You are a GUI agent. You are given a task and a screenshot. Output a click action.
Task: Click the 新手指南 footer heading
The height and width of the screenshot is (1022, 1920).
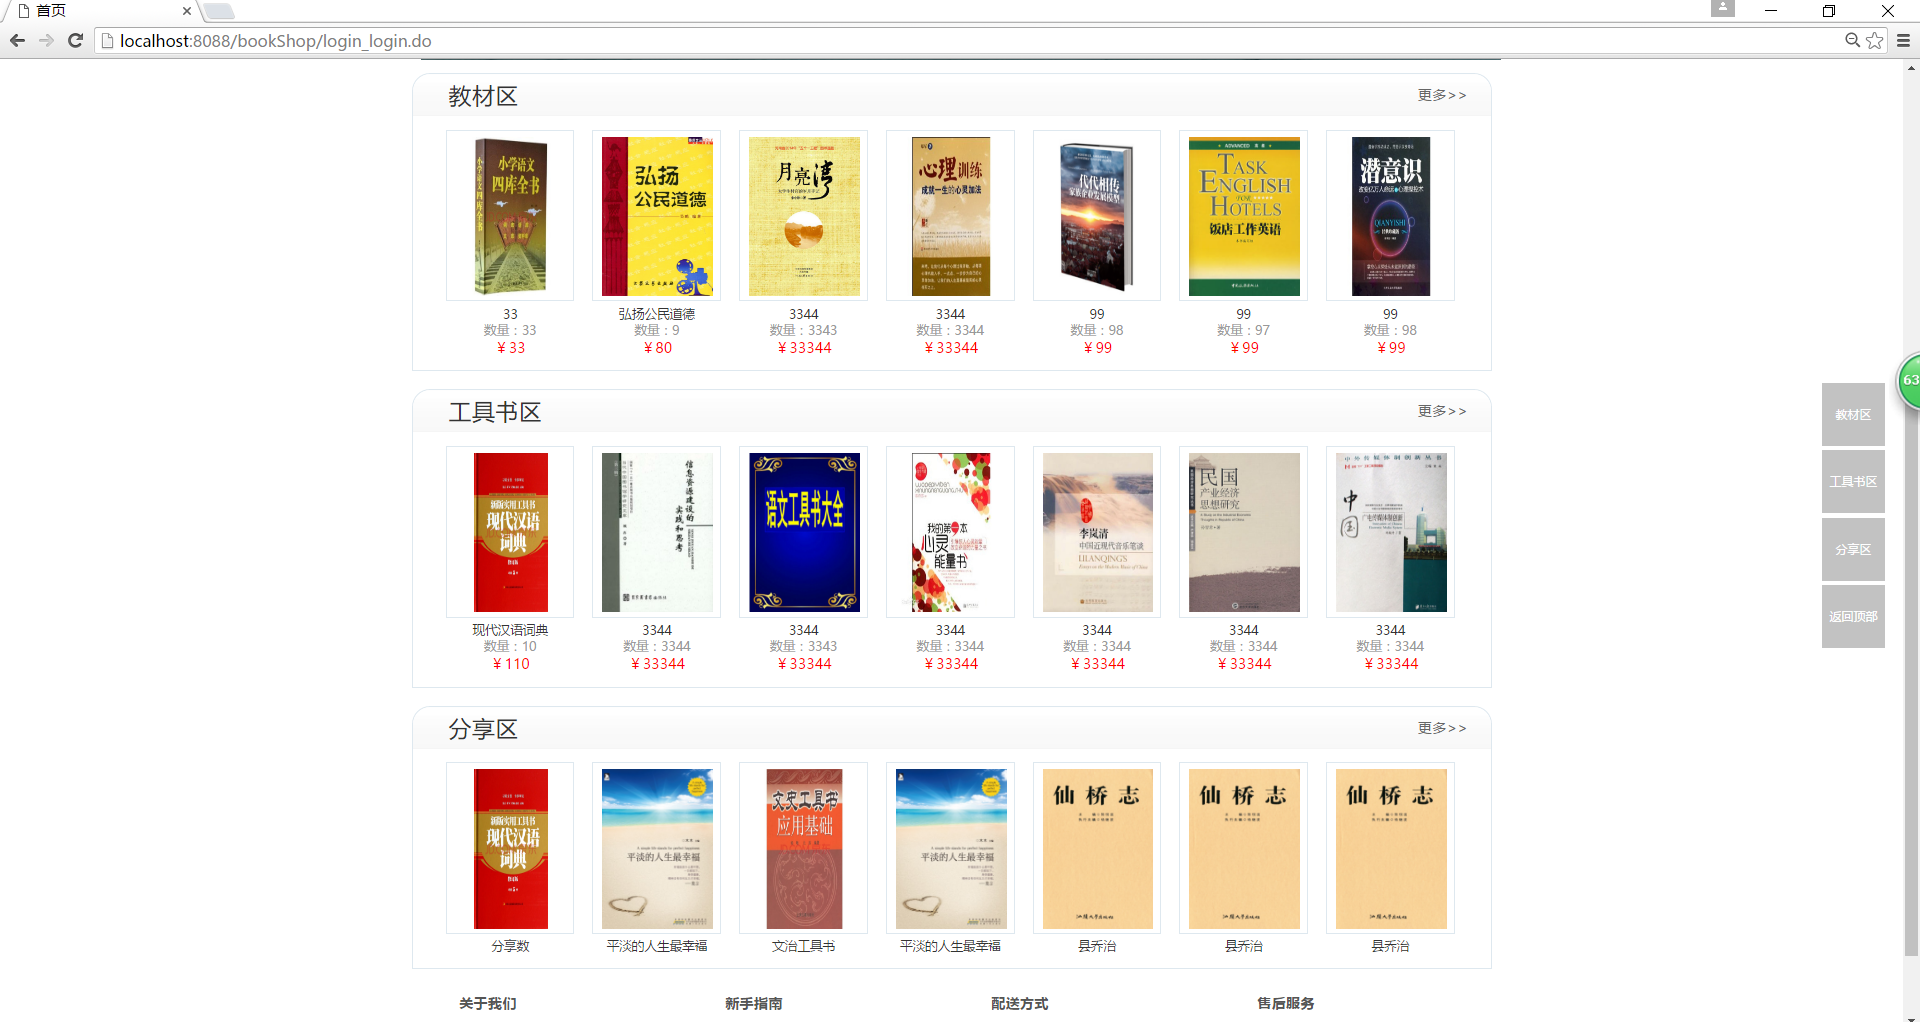click(754, 1003)
